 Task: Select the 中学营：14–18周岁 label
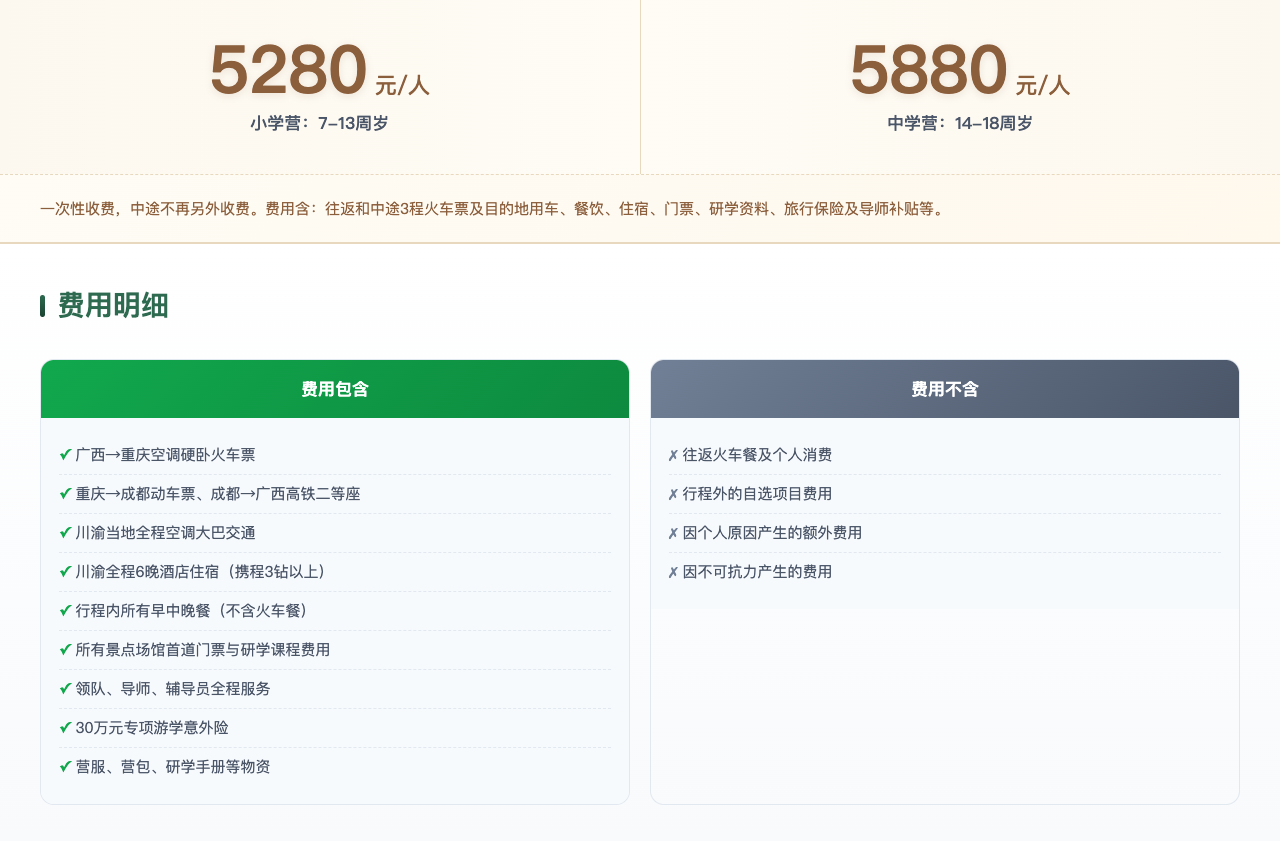point(958,123)
